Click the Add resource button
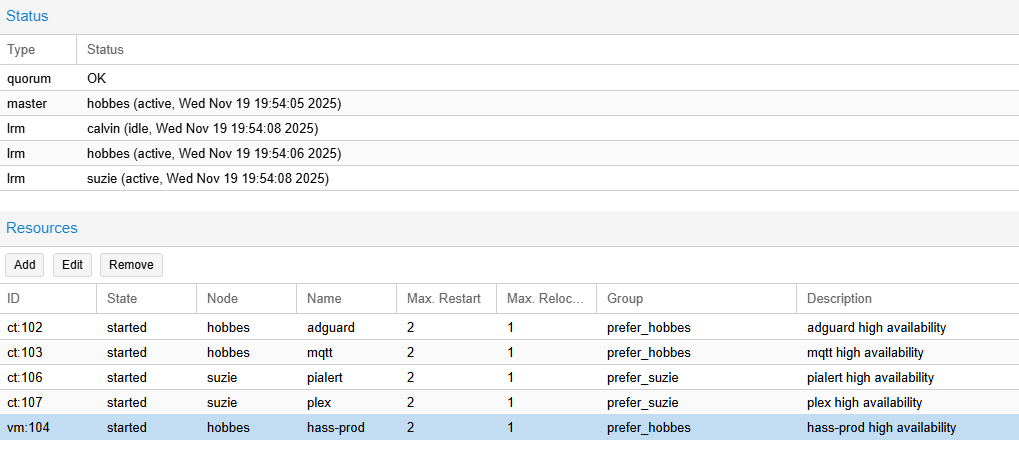The width and height of the screenshot is (1019, 452). (25, 265)
